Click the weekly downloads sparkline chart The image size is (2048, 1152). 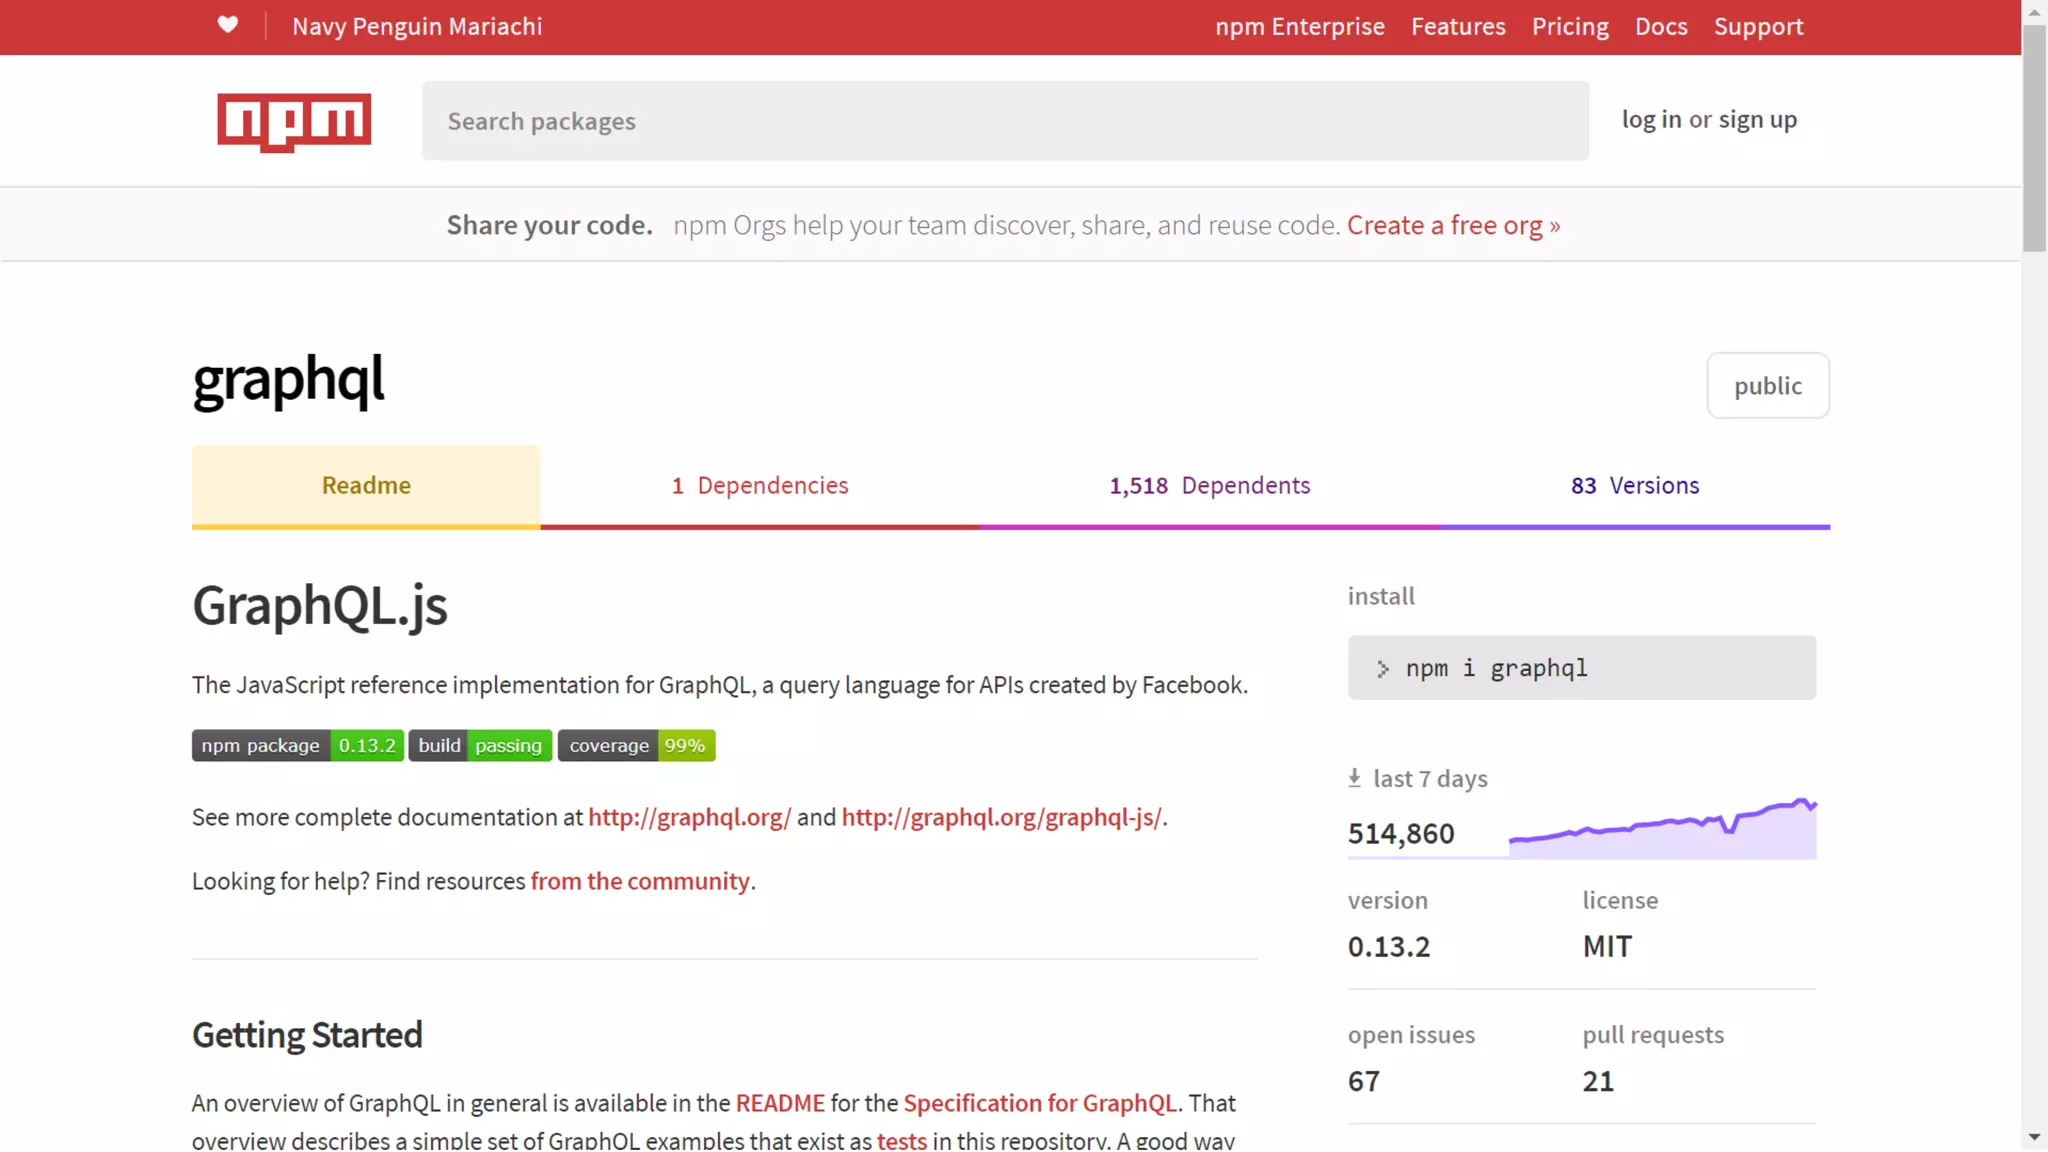tap(1662, 830)
